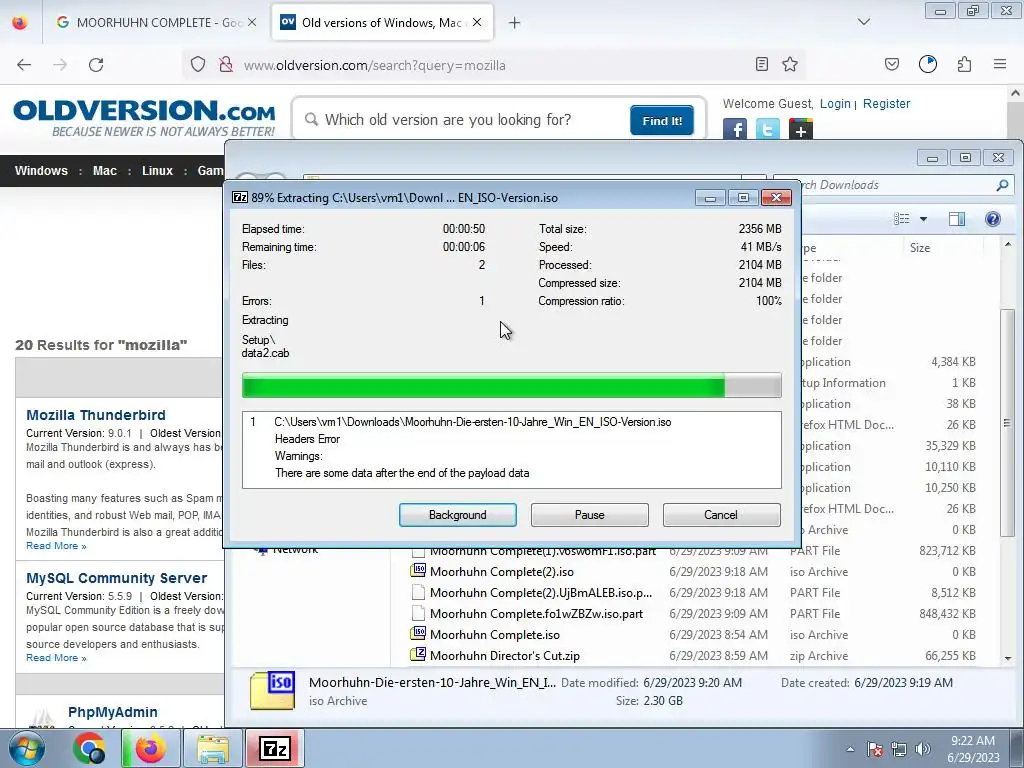Click the insecure connection lock icon
Screen dimensions: 1024x768
coord(226,65)
